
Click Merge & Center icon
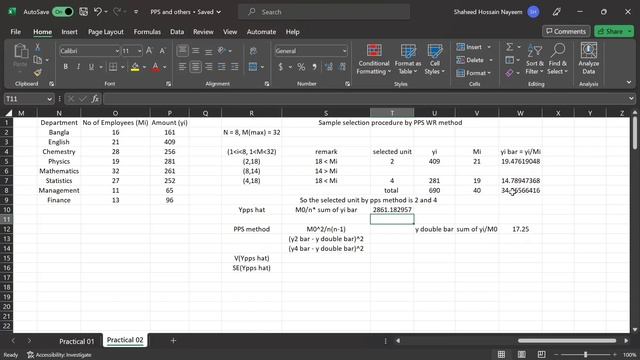[x=253, y=67]
